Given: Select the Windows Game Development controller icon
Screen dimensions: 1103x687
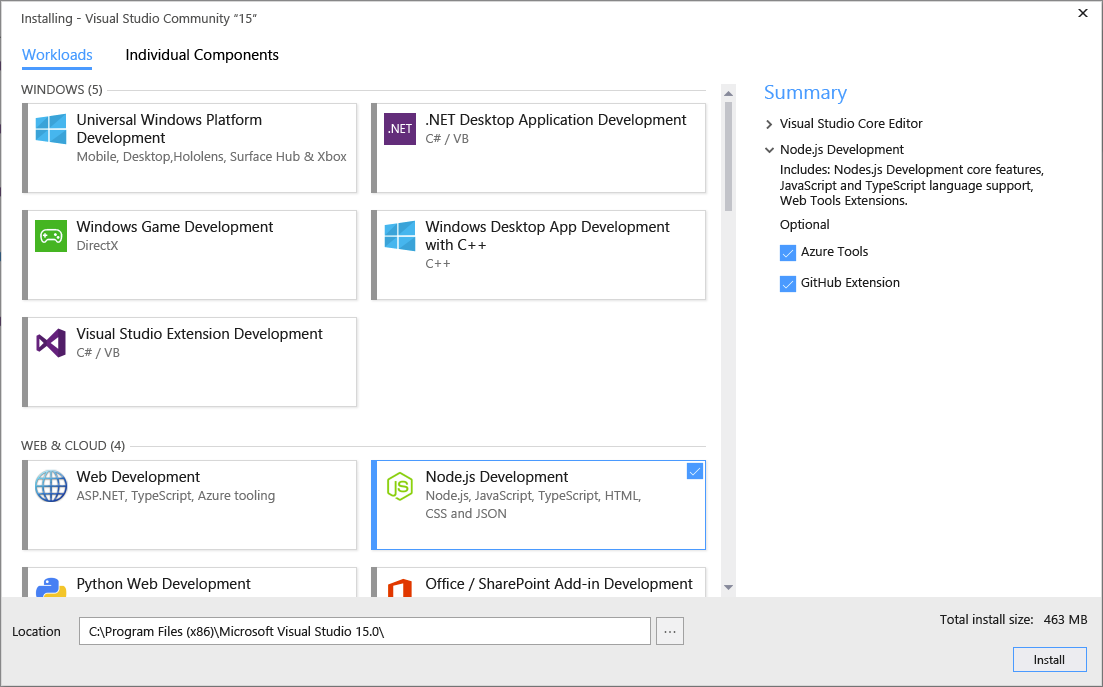Looking at the screenshot, I should pyautogui.click(x=51, y=236).
